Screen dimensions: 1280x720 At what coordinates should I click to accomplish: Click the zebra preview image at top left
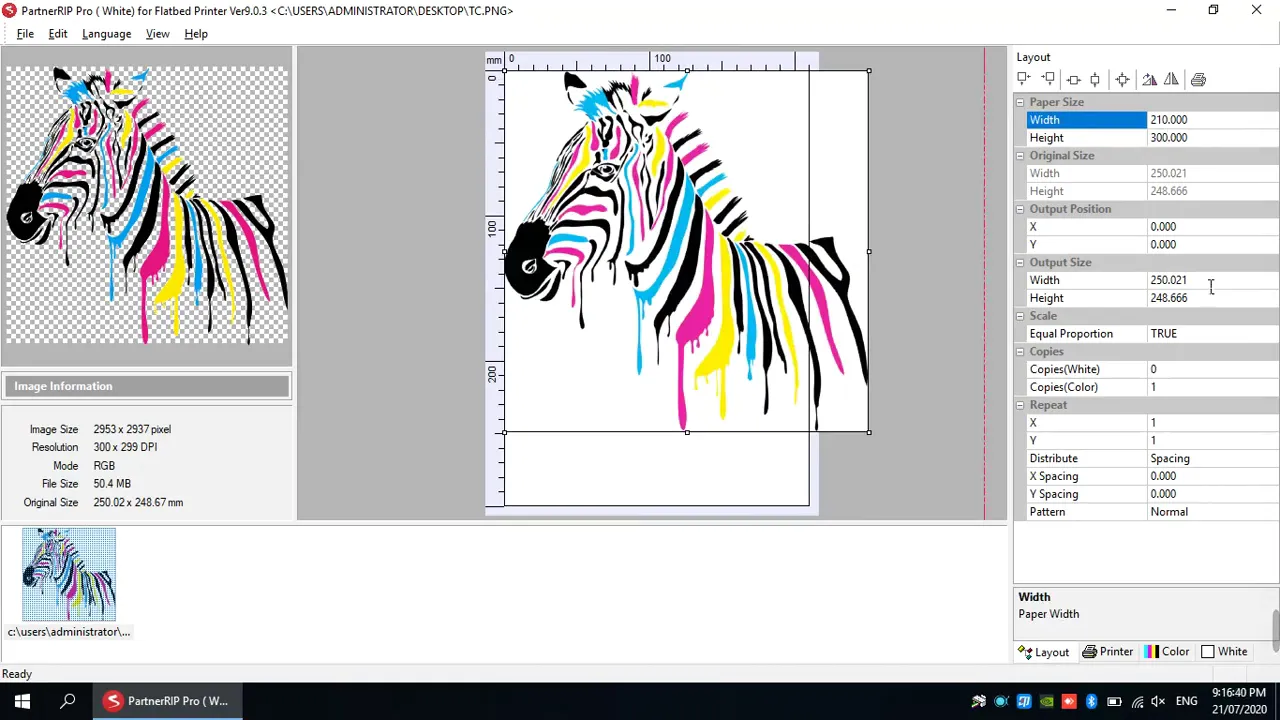(x=147, y=206)
